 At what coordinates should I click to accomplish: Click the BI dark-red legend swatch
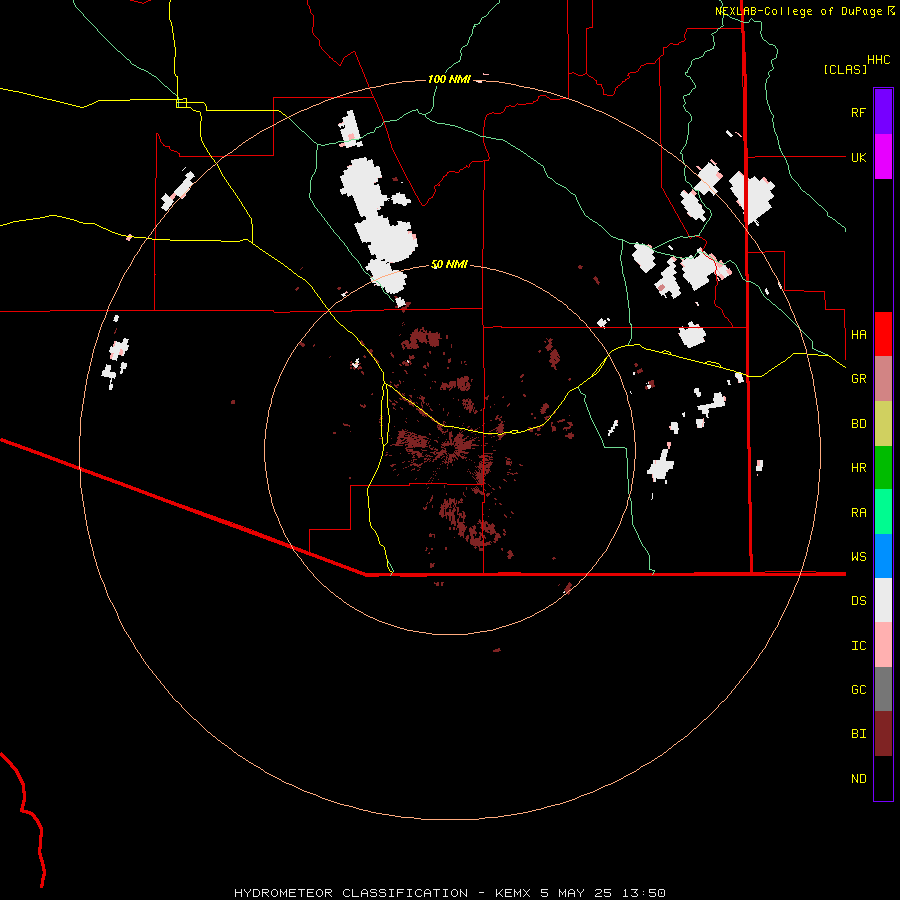tap(883, 734)
